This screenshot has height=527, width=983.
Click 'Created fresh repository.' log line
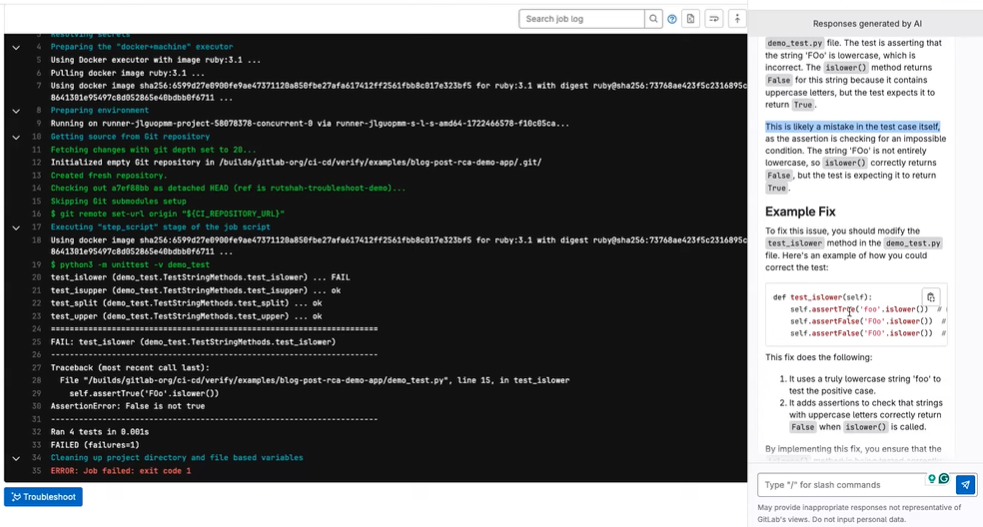click(x=109, y=175)
